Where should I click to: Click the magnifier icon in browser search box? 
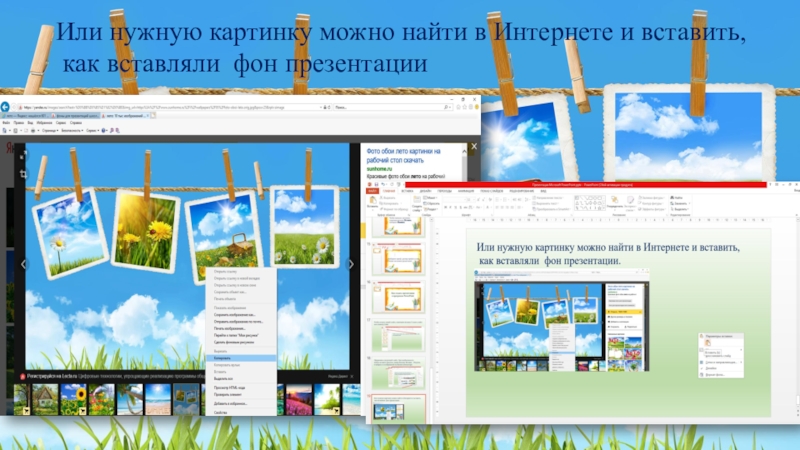pos(447,108)
